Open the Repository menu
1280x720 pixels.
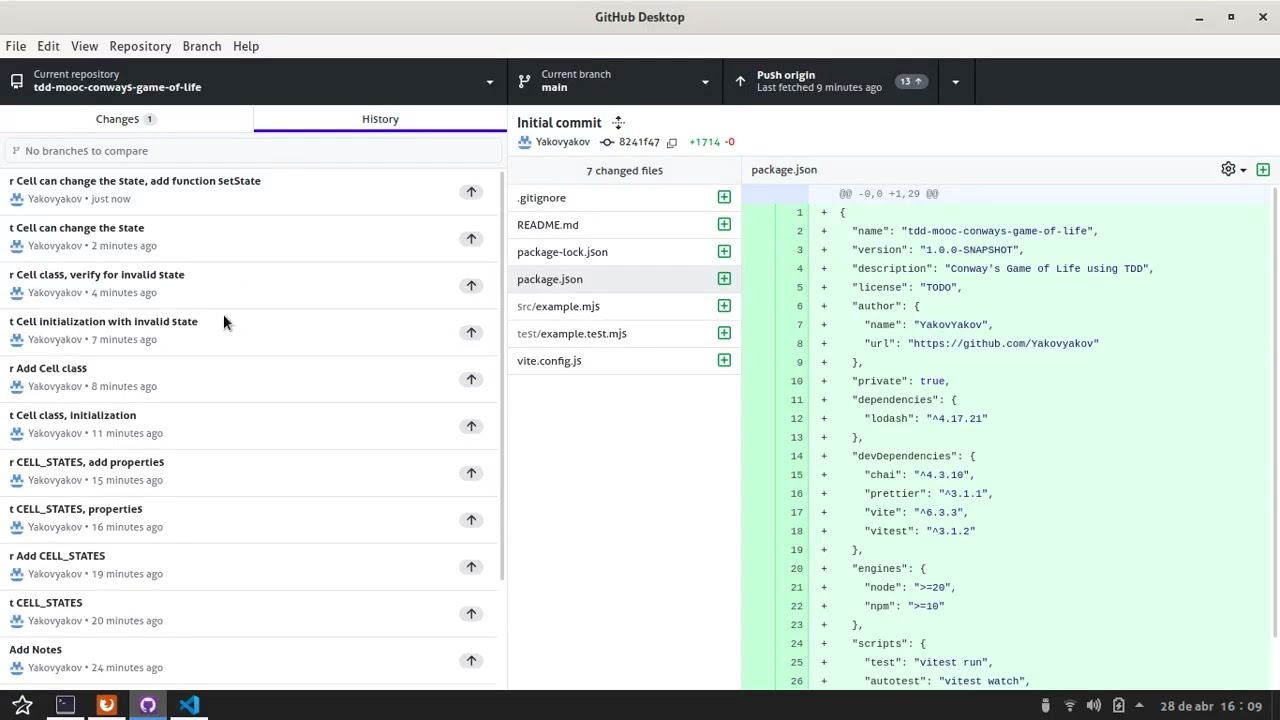(x=140, y=46)
